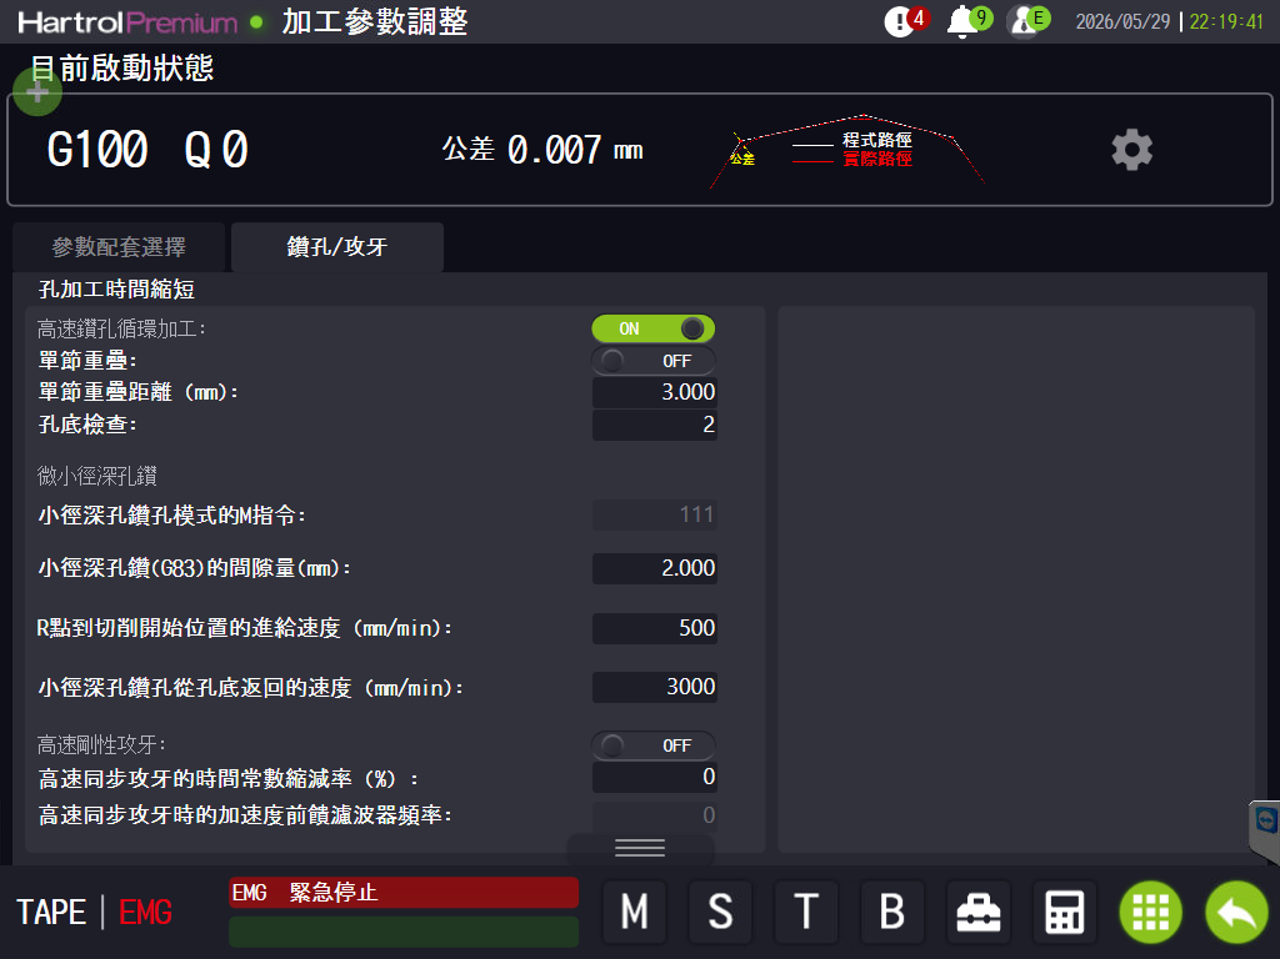Image resolution: width=1280 pixels, height=959 pixels.
Task: Open settings gear in 目前啟動狀態 panel
Action: click(x=1132, y=150)
